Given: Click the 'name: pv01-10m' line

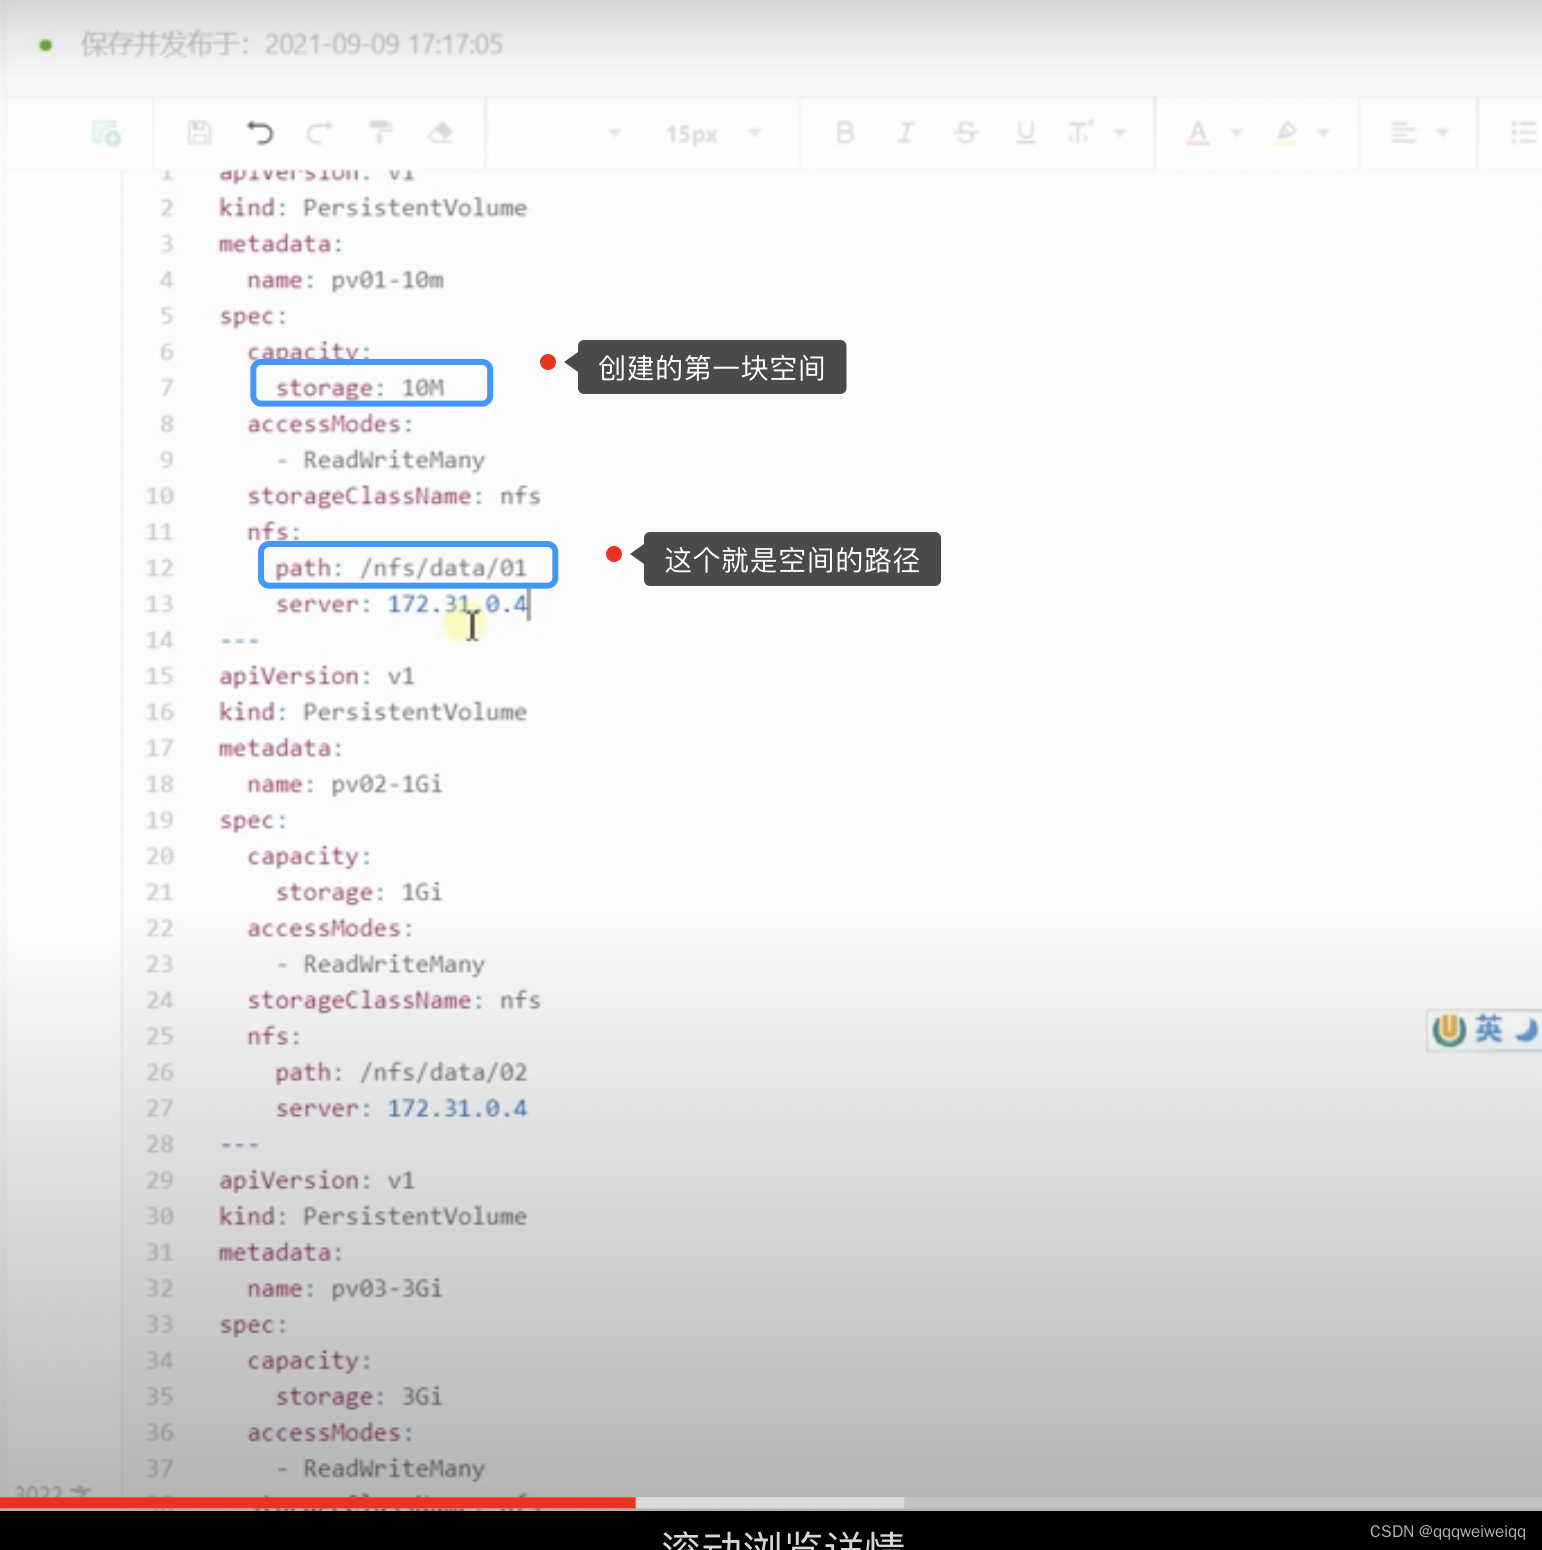Looking at the screenshot, I should point(345,280).
